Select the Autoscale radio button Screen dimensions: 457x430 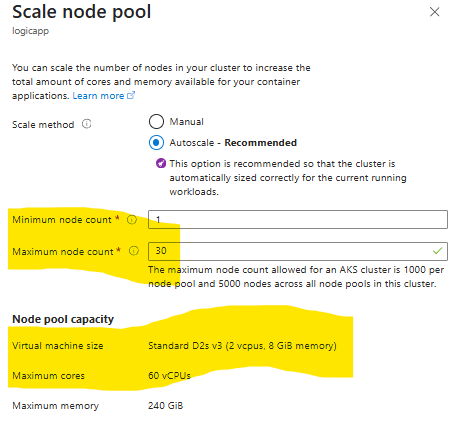[156, 143]
